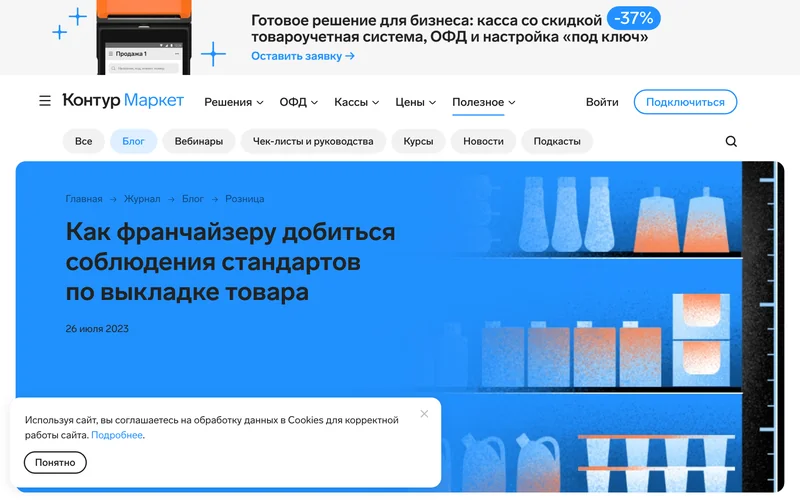Click the Войти login link
Image resolution: width=800 pixels, height=500 pixels.
(602, 102)
